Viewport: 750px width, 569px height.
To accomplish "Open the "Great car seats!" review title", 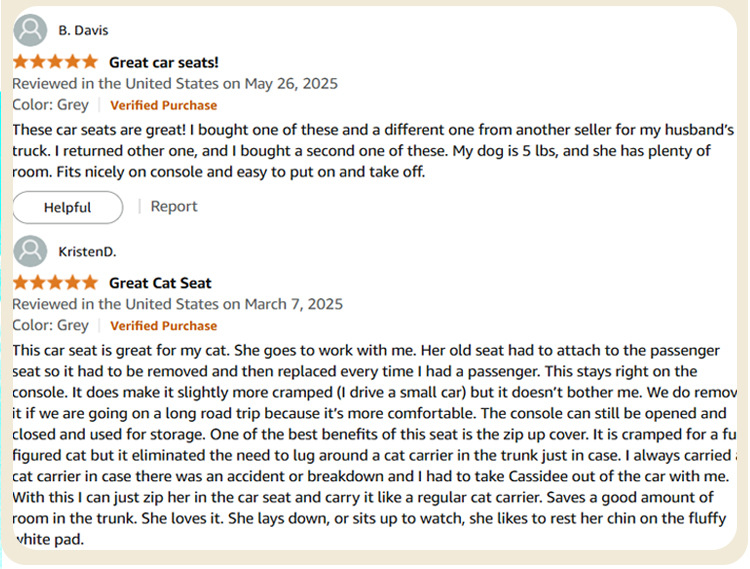I will 163,62.
